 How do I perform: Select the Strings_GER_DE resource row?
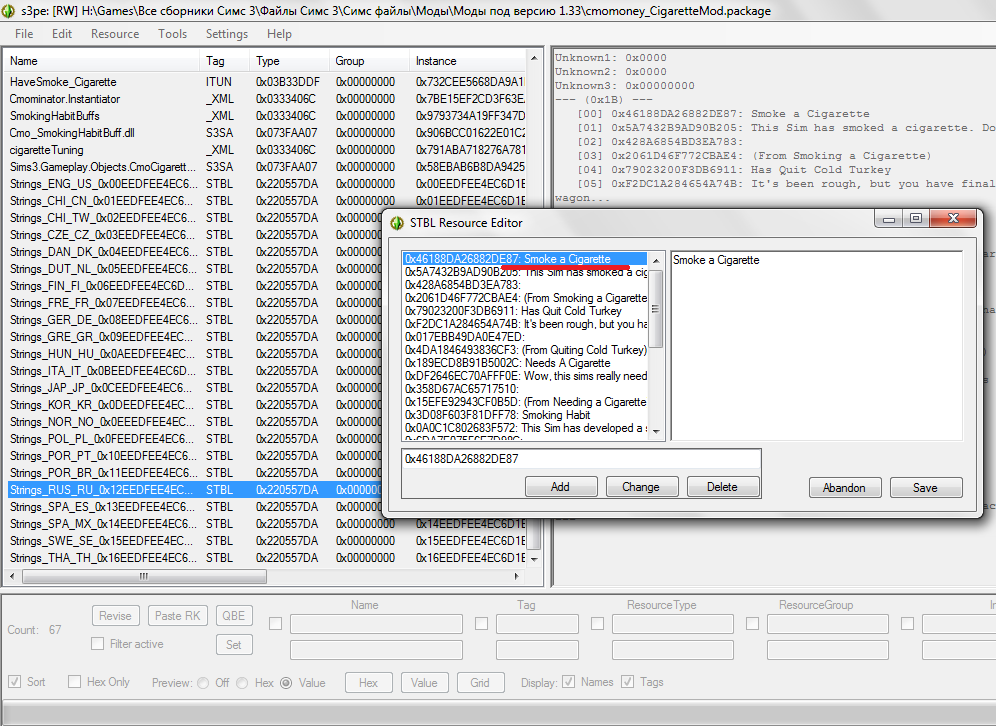pyautogui.click(x=100, y=320)
